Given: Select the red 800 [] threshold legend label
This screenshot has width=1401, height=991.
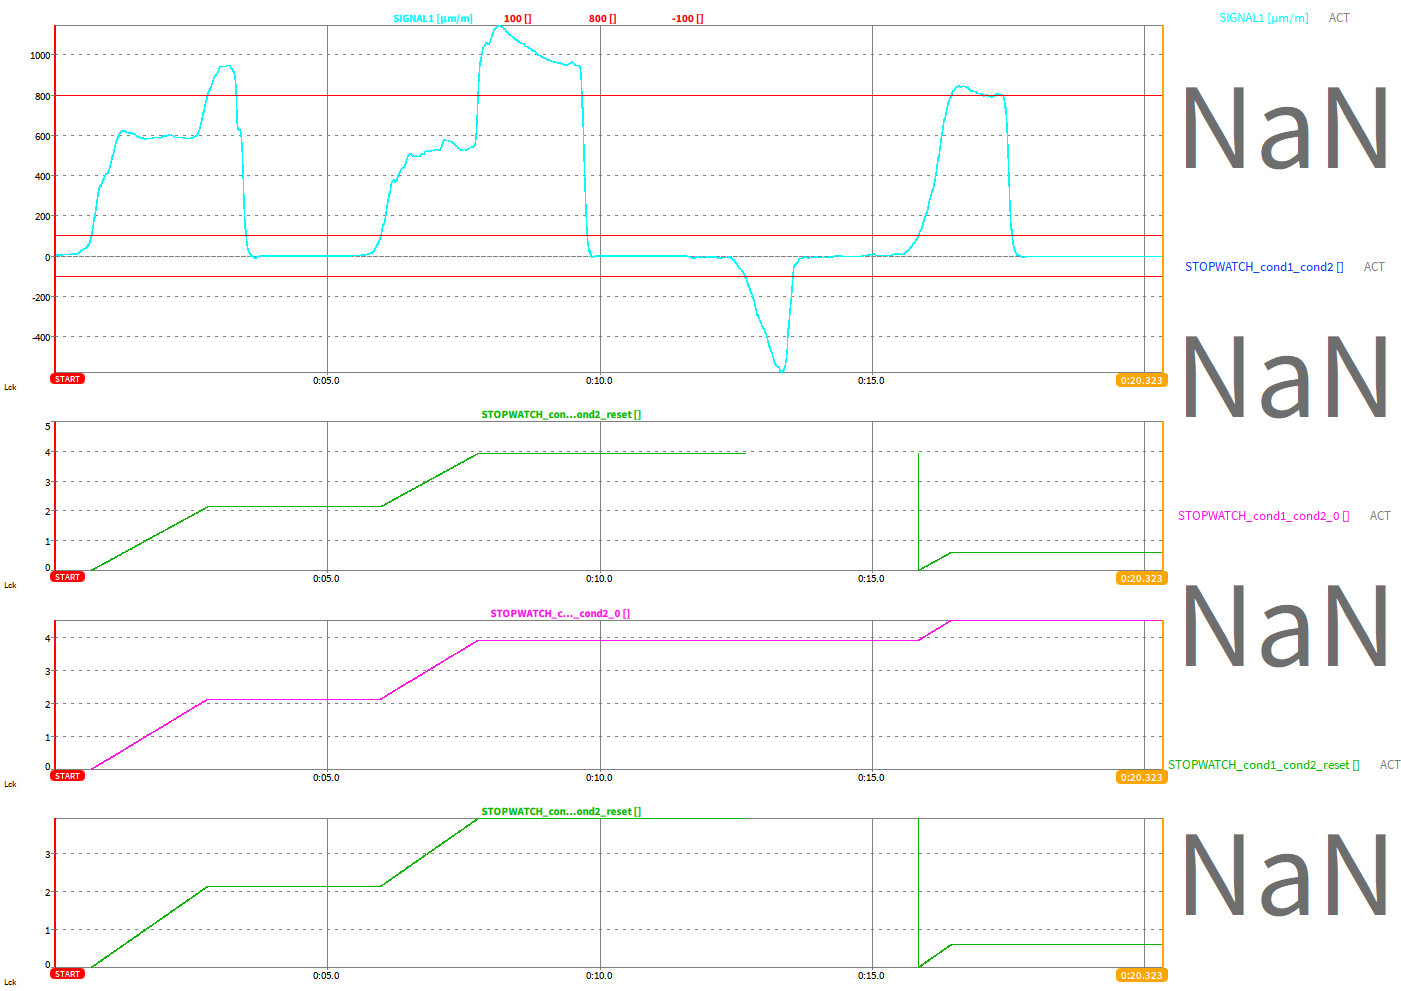Looking at the screenshot, I should (602, 19).
